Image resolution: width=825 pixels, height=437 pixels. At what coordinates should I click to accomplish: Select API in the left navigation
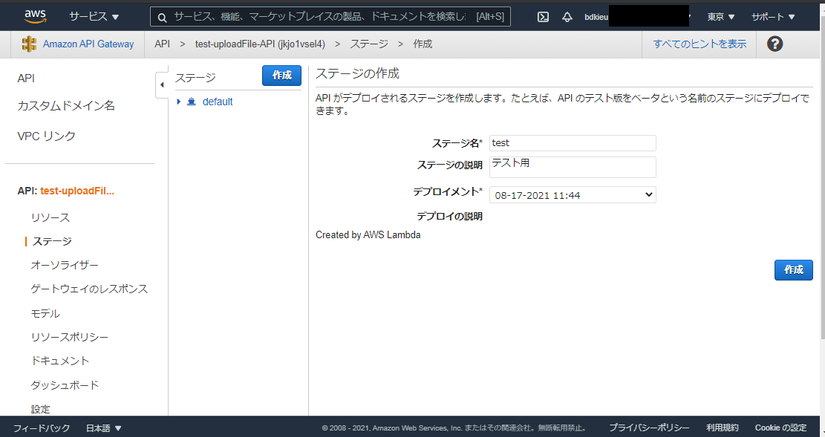click(x=26, y=78)
